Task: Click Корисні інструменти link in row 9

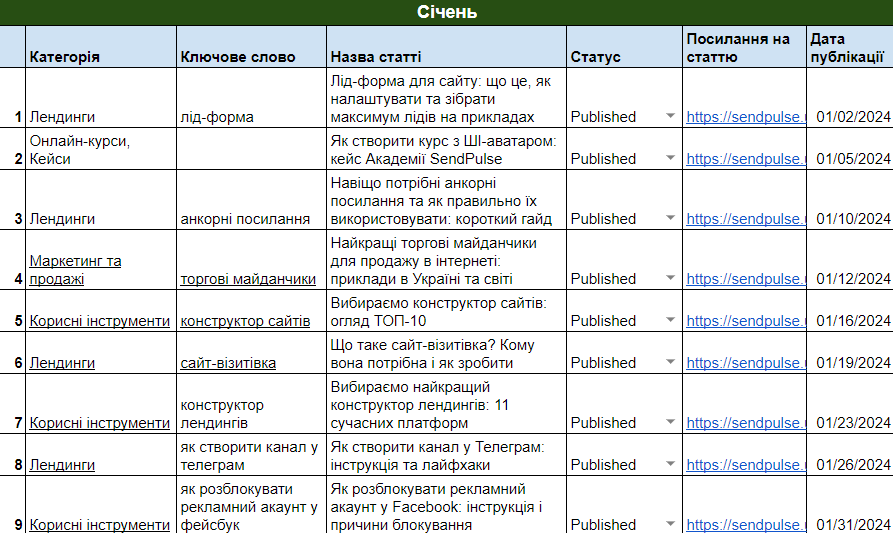Action: click(100, 525)
